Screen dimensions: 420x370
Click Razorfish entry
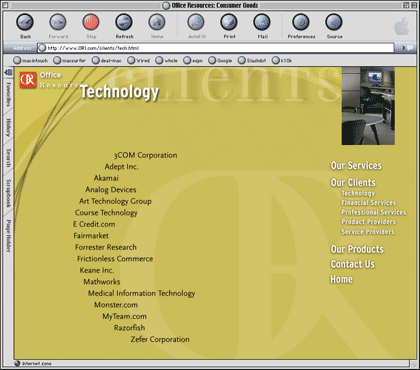129,328
